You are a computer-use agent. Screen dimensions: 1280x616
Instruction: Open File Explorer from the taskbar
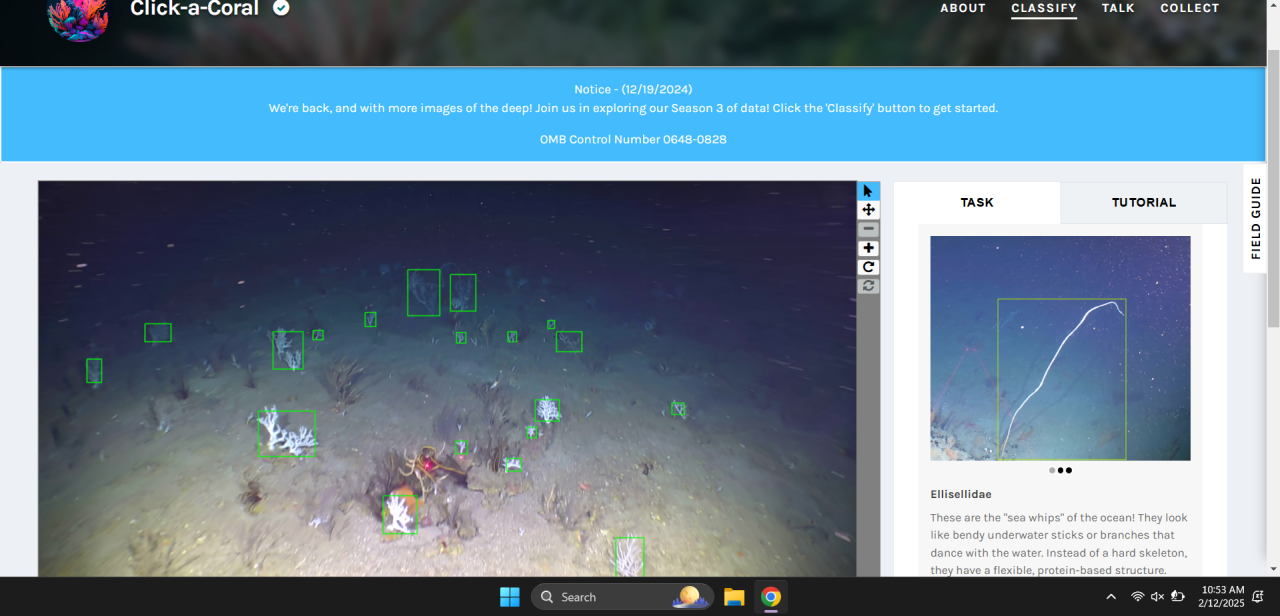click(x=734, y=597)
